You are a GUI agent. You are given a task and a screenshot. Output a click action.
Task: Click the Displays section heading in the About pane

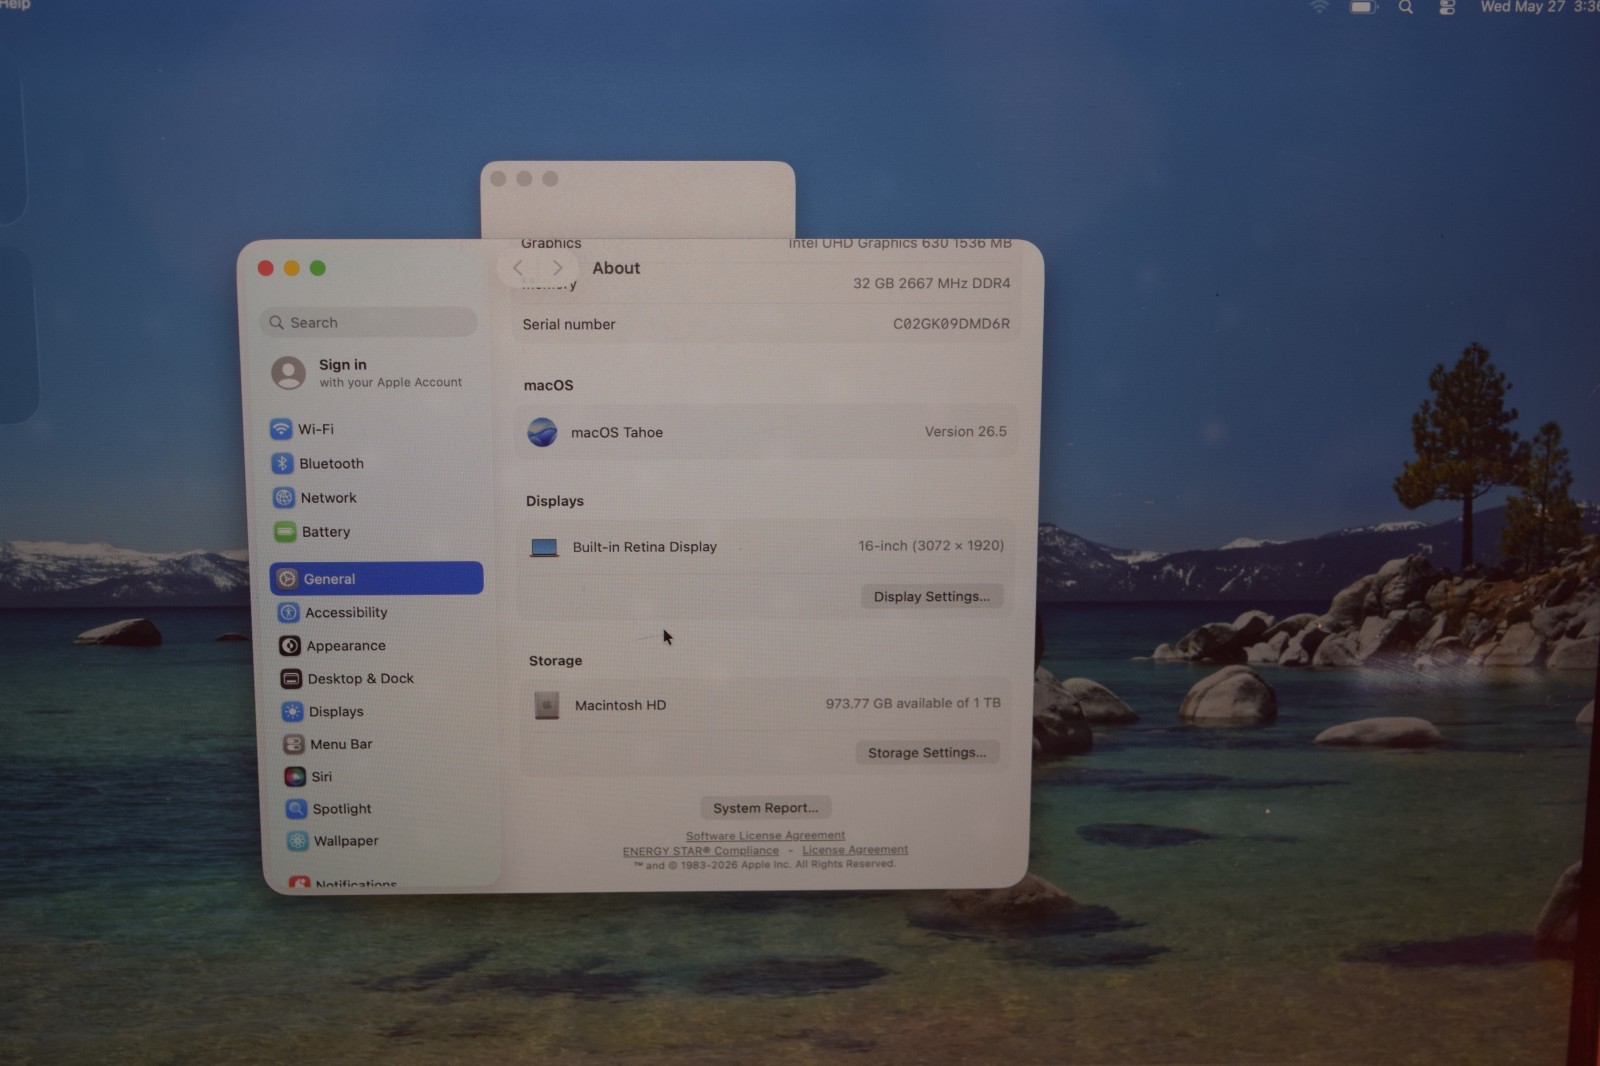tap(555, 501)
